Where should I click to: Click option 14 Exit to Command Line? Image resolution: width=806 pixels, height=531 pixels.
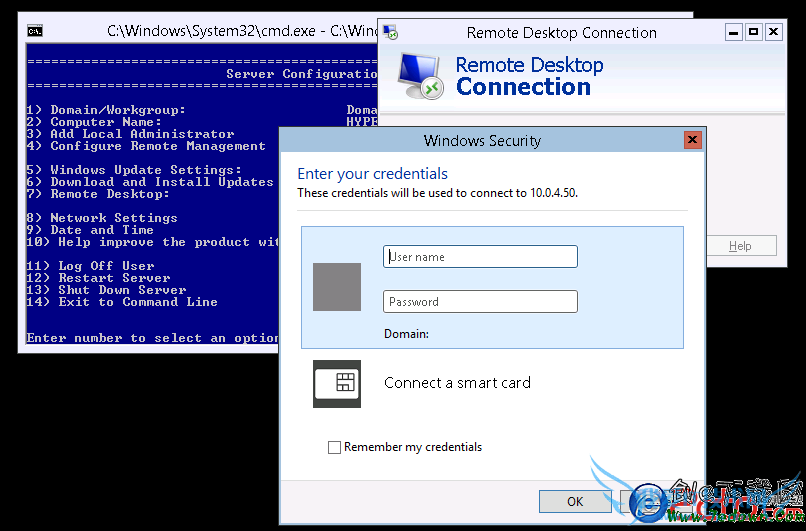[x=122, y=302]
